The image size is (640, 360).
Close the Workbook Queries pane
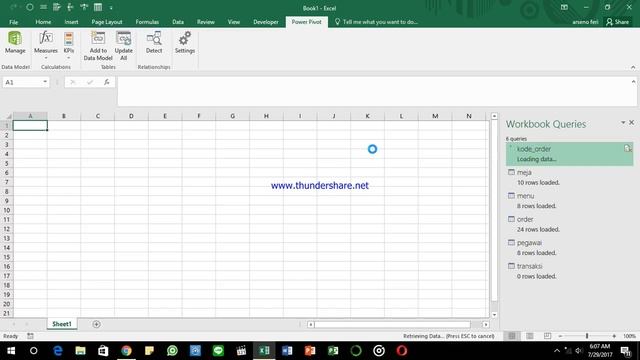pyautogui.click(x=631, y=122)
